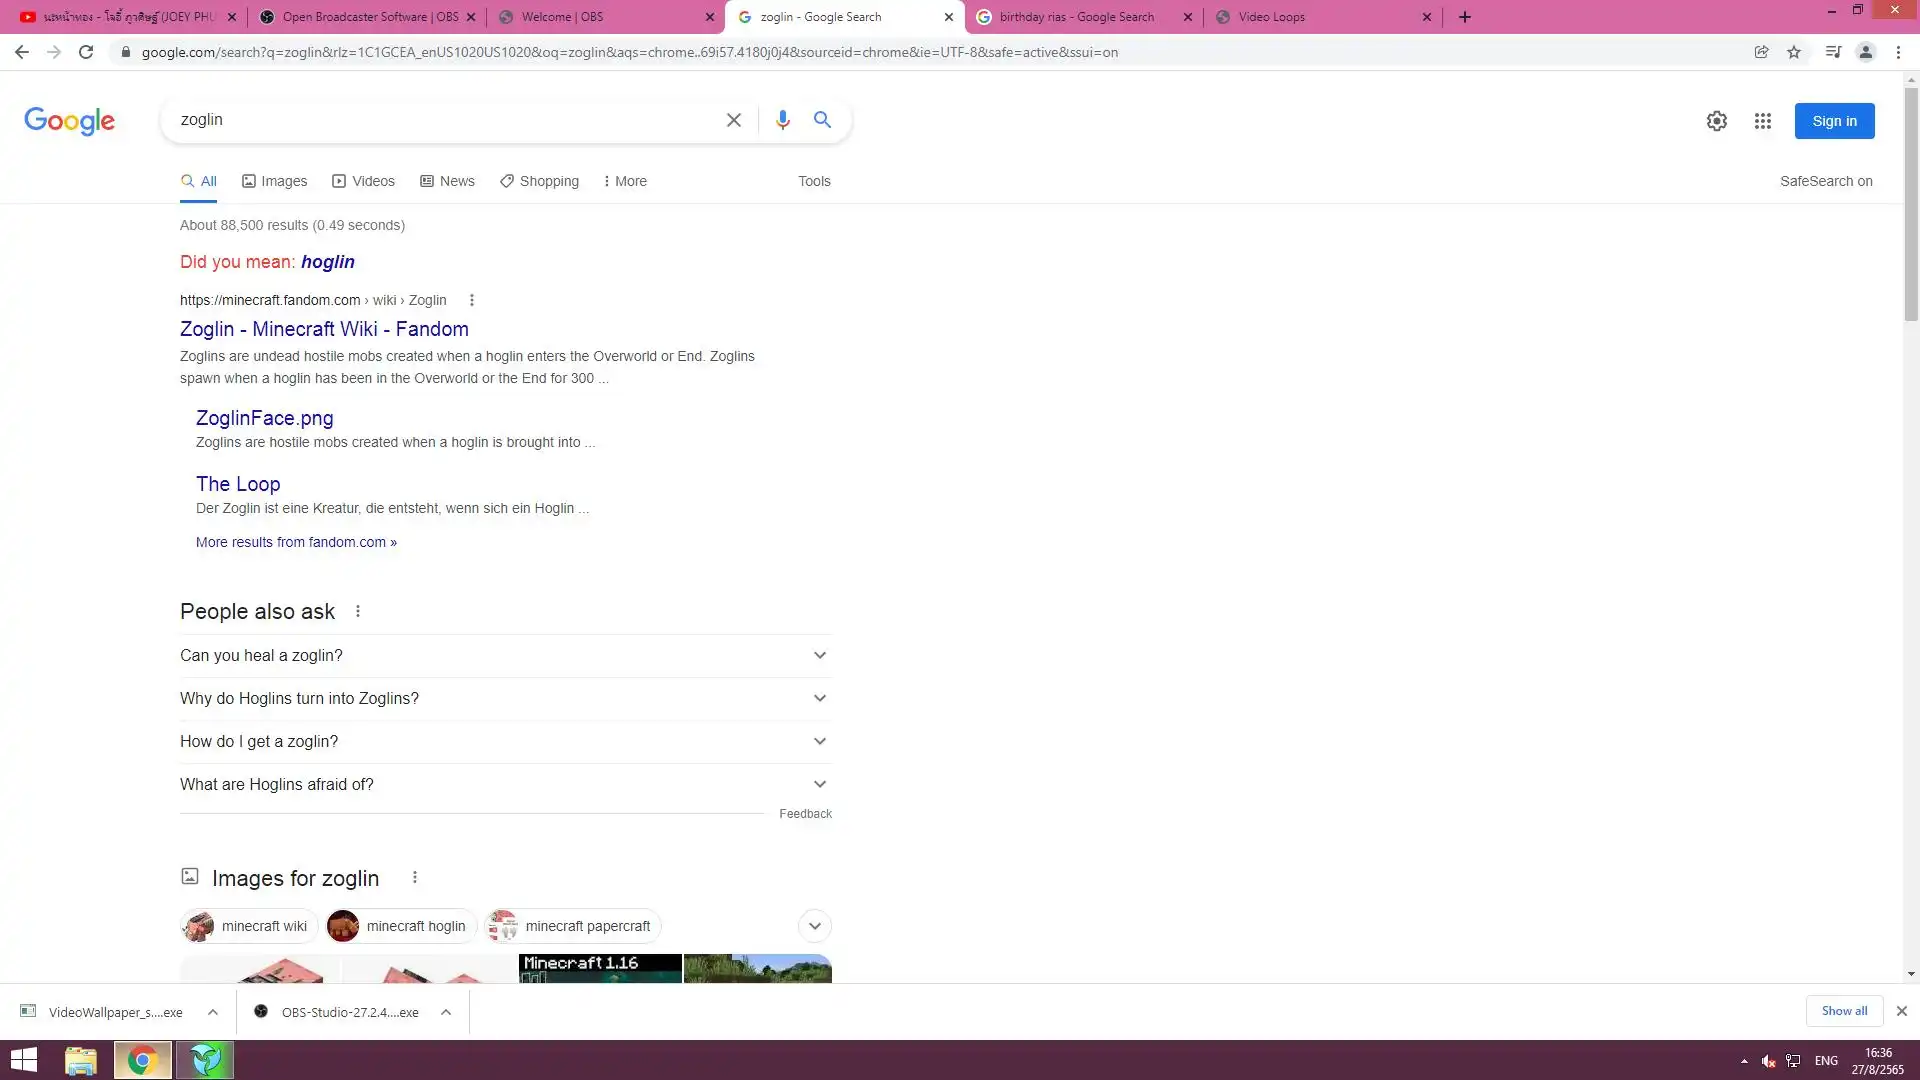Click the Windows Start button
The image size is (1920, 1080).
point(23,1060)
